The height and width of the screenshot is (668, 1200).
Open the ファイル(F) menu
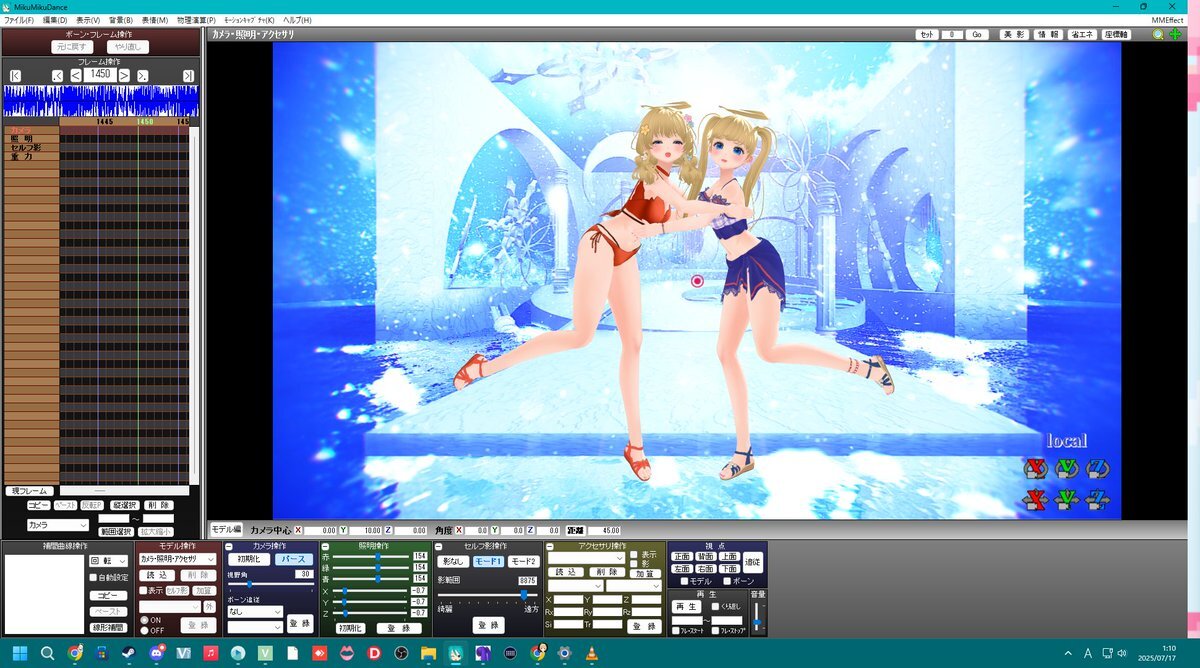tap(18, 20)
